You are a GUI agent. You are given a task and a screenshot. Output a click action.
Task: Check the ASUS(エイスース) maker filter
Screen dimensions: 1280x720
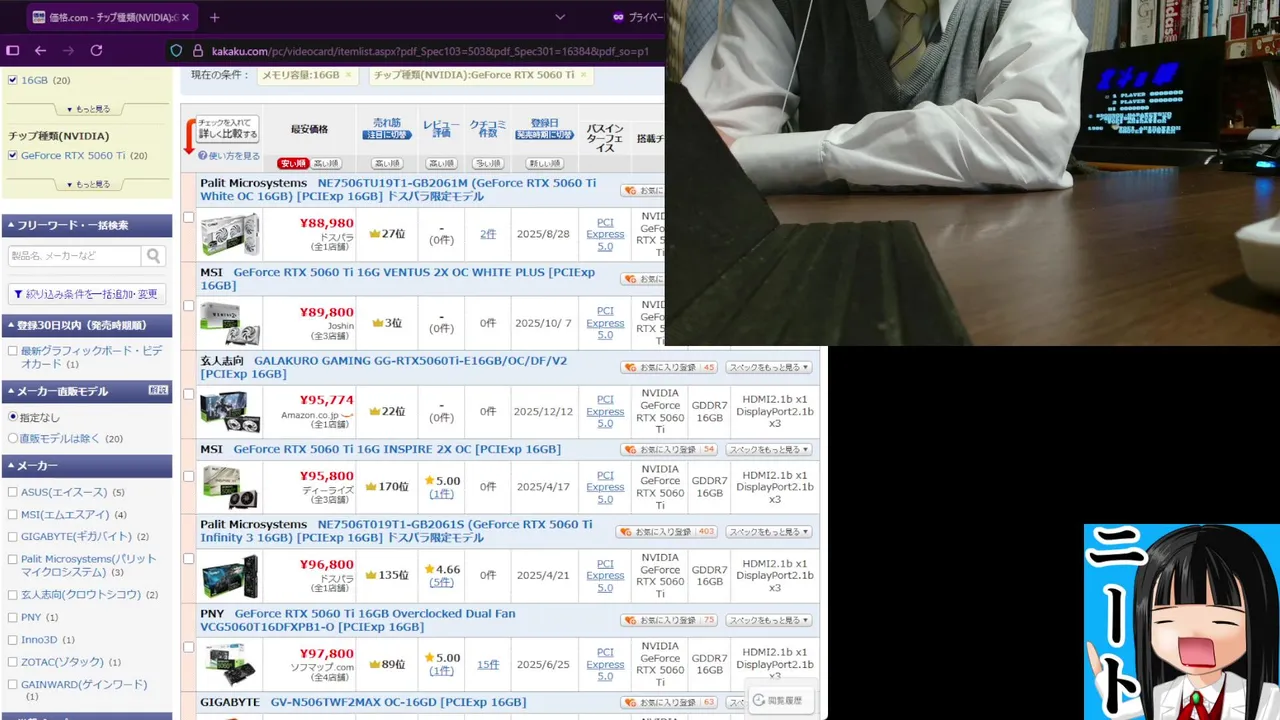[x=13, y=492]
